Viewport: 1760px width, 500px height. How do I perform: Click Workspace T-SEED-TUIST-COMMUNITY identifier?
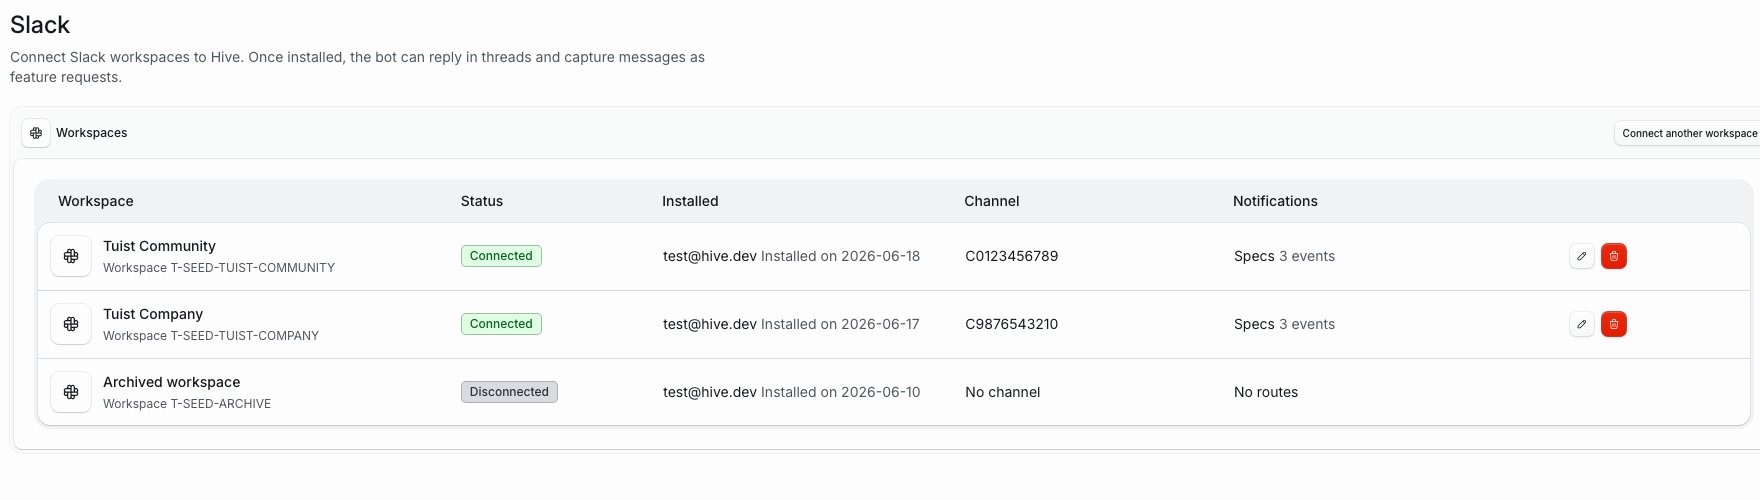click(219, 268)
